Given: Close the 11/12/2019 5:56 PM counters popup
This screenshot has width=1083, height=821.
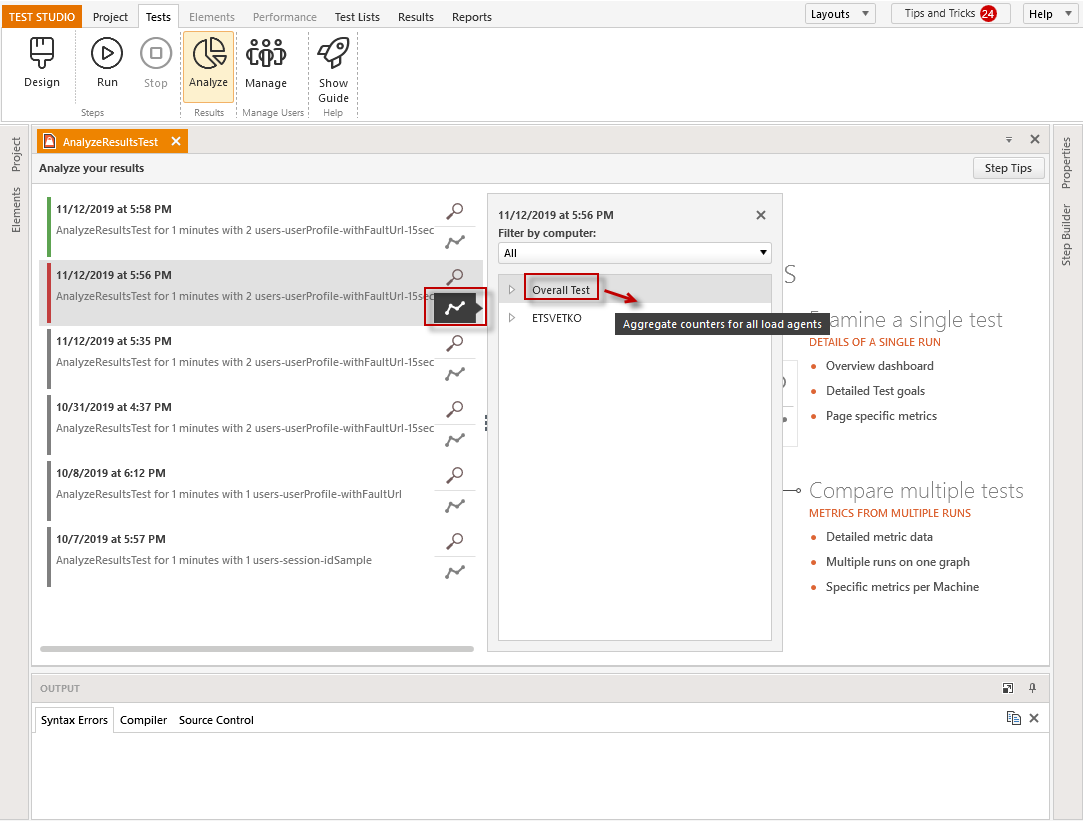Looking at the screenshot, I should click(760, 215).
